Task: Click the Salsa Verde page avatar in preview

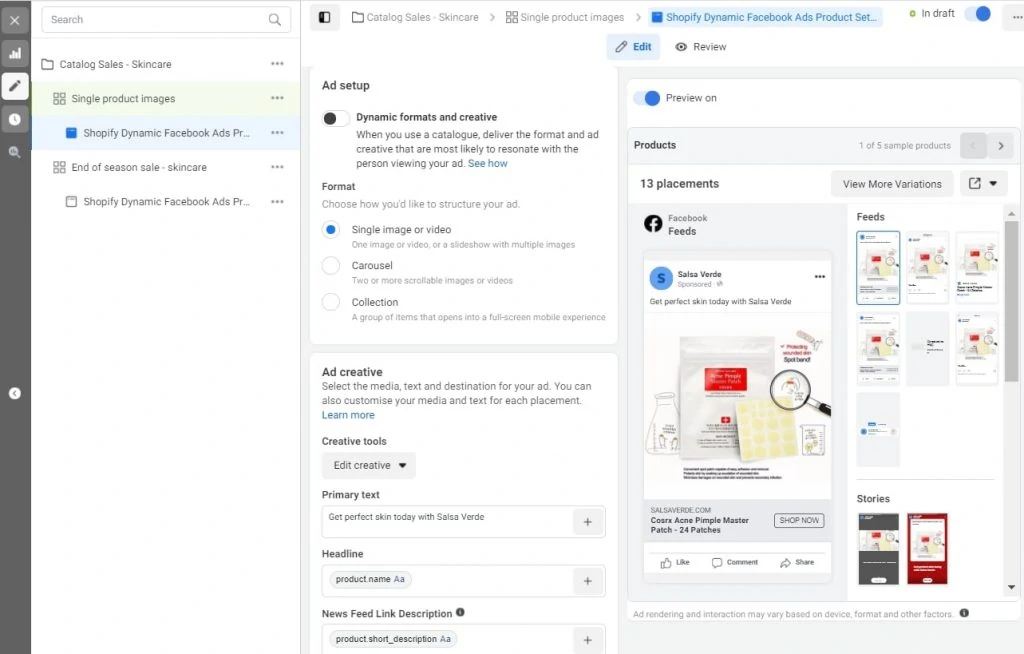Action: (x=661, y=278)
